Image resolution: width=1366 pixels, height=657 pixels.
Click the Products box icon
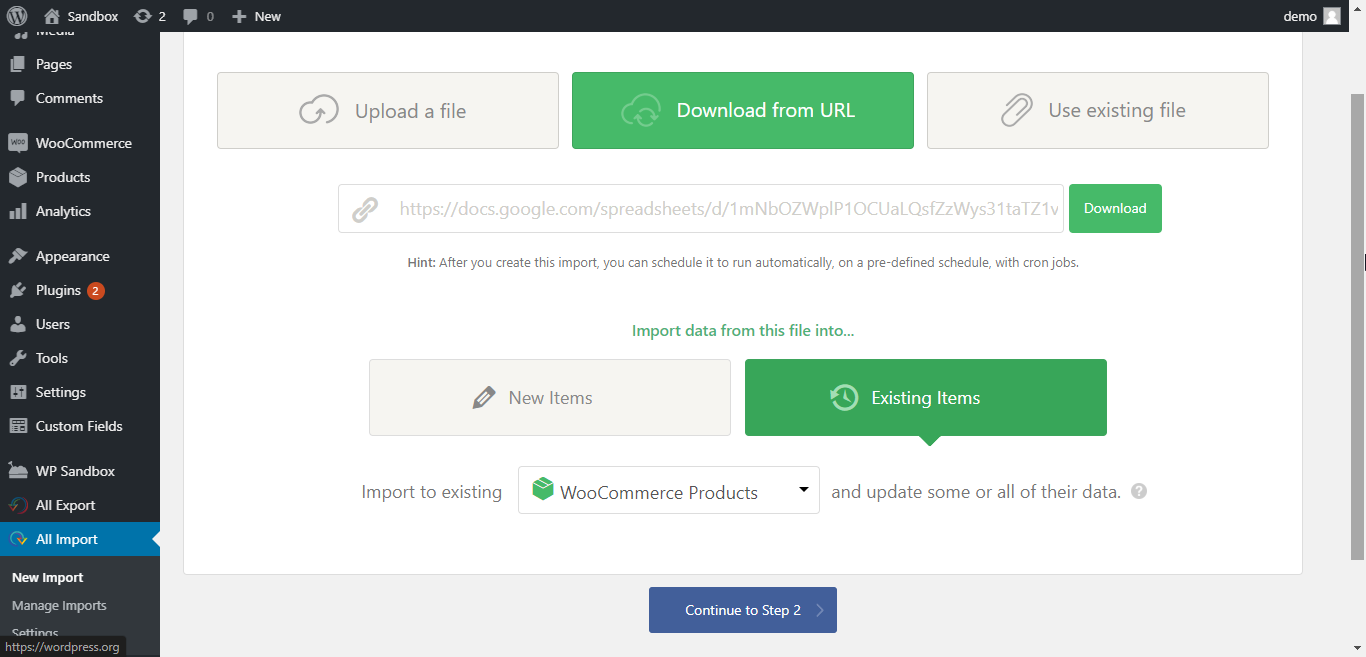tap(18, 177)
